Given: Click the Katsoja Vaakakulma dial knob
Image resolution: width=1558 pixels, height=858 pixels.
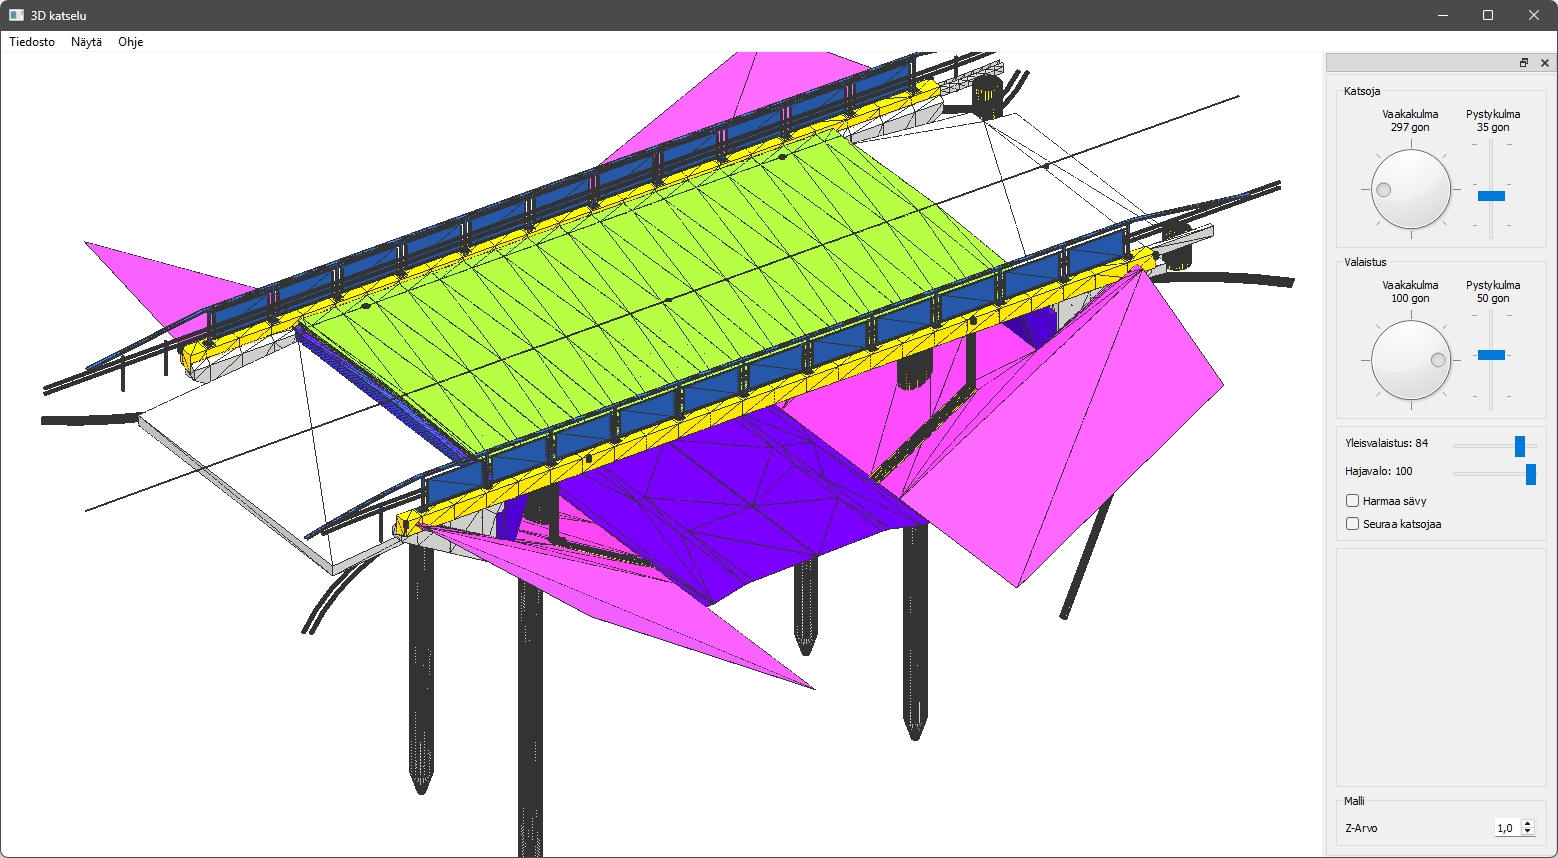Looking at the screenshot, I should coord(1410,189).
